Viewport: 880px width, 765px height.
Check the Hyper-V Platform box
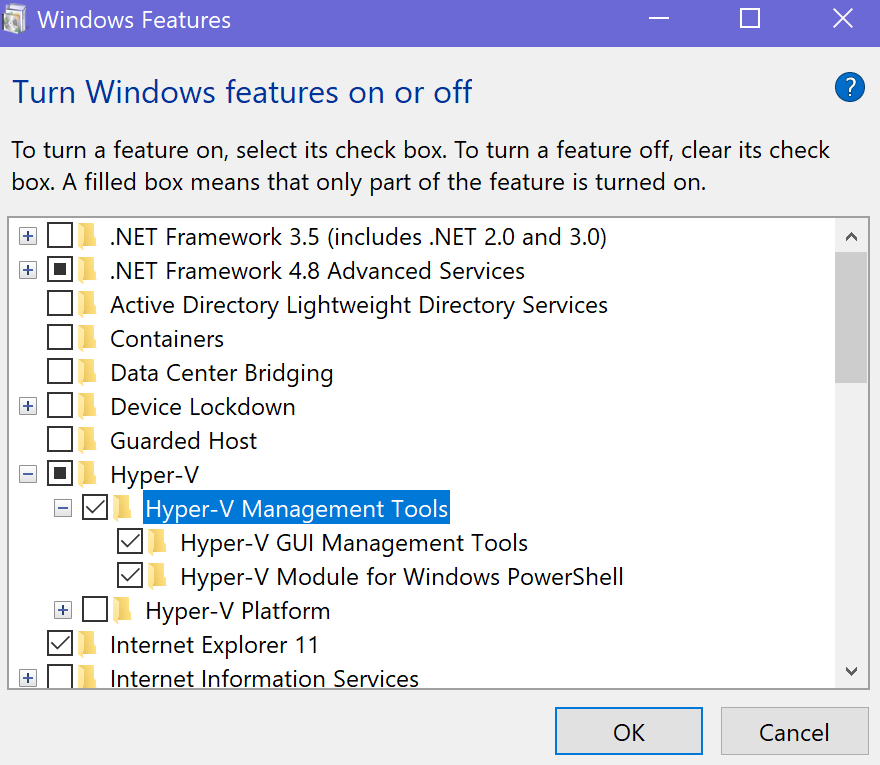tap(95, 610)
